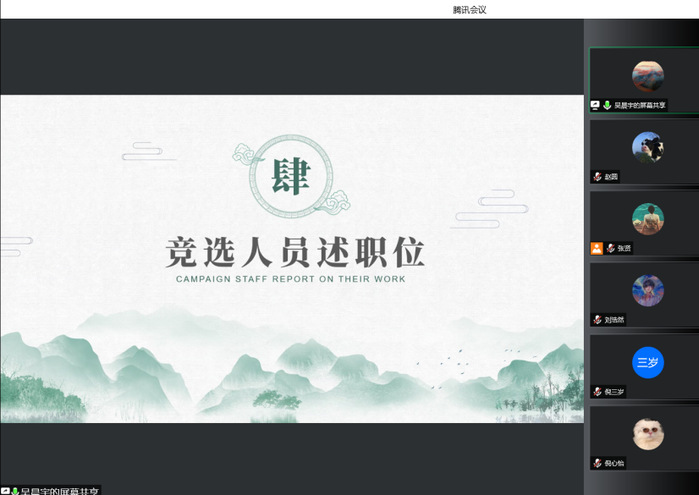Click 刘浩然's muted microphone icon
The width and height of the screenshot is (699, 495).
tap(597, 320)
